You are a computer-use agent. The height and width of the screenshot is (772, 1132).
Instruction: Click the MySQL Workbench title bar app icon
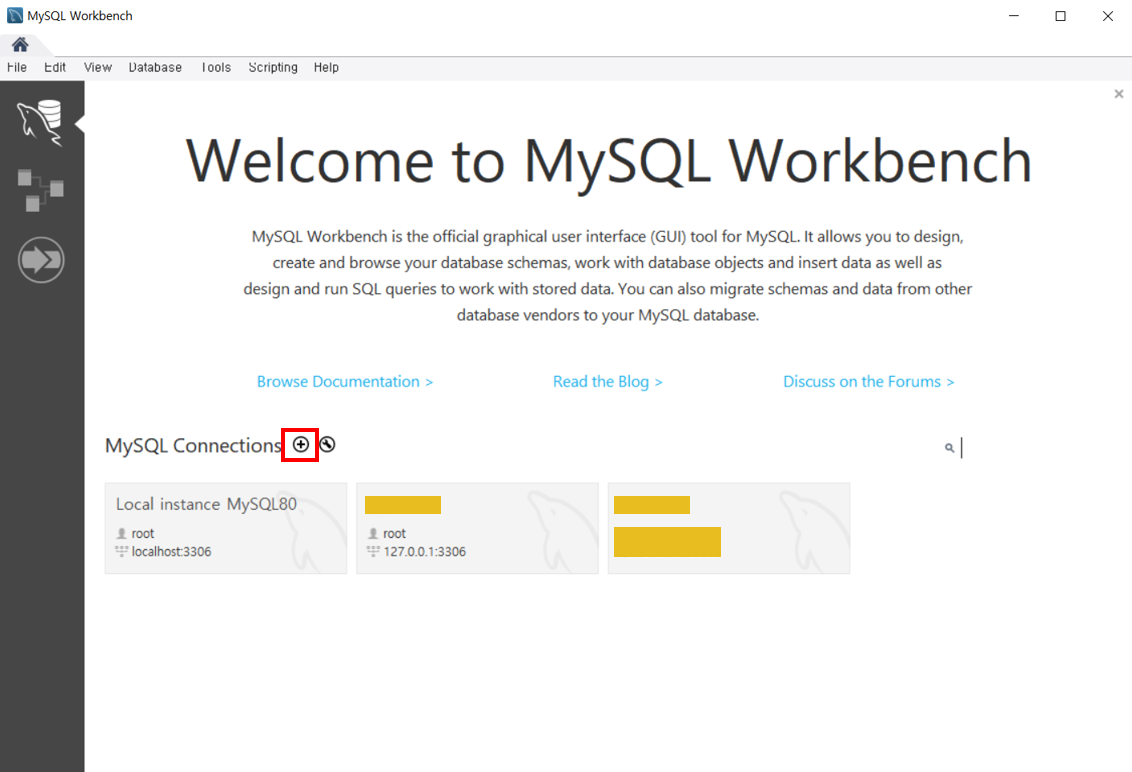coord(14,15)
